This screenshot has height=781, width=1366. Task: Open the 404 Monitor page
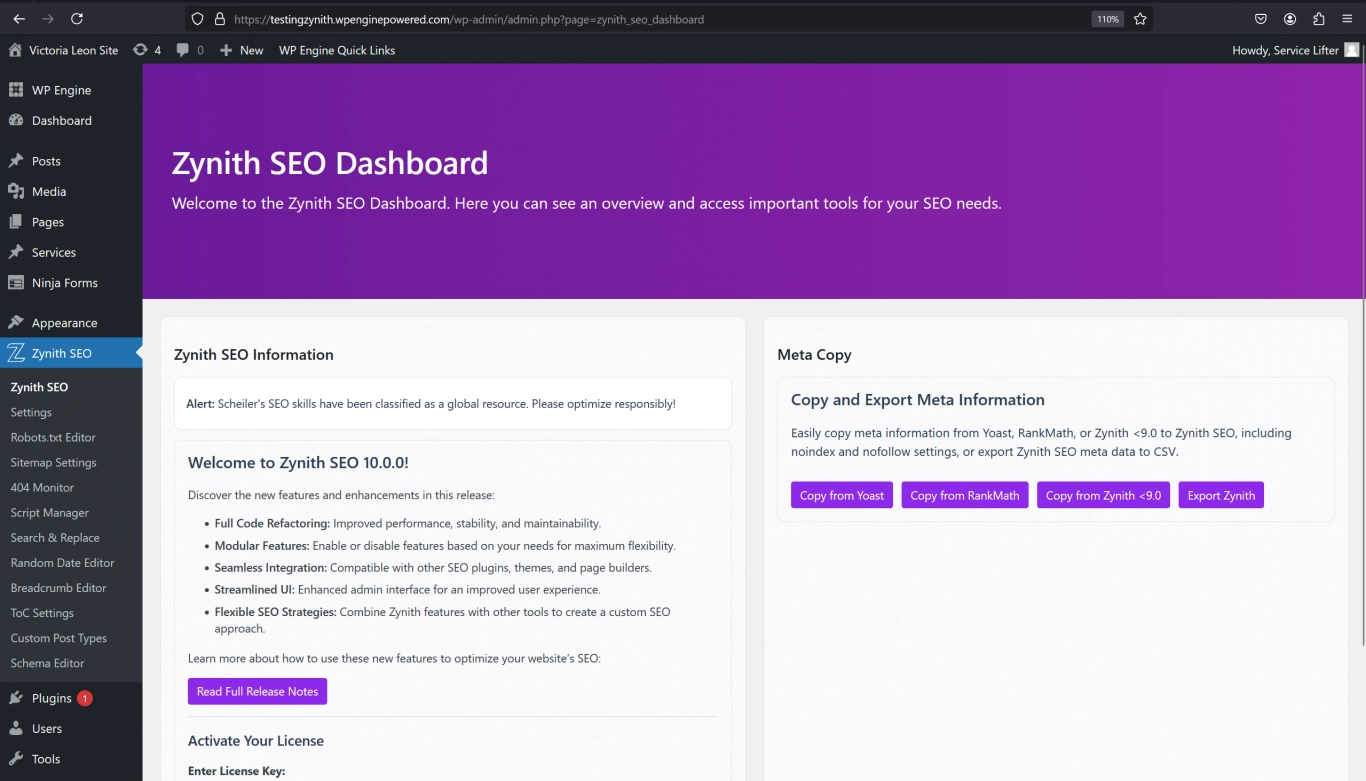42,487
